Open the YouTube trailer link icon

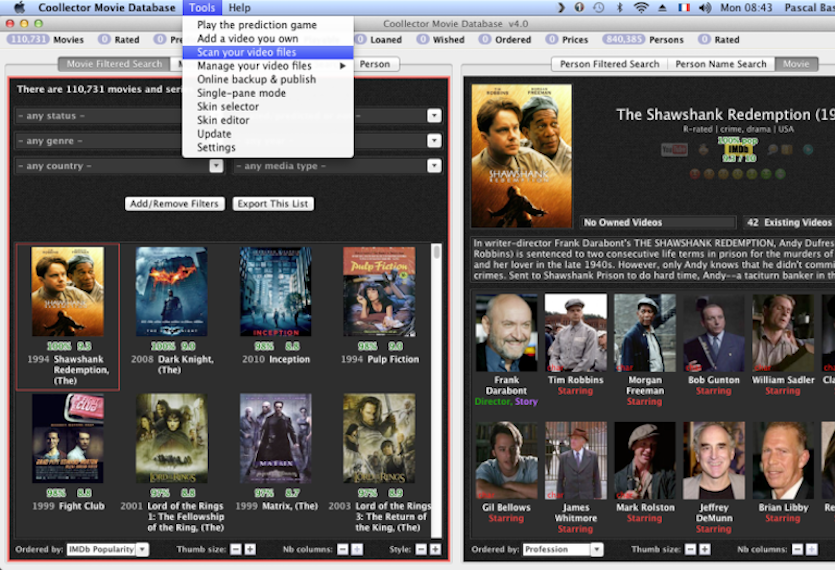[x=674, y=150]
